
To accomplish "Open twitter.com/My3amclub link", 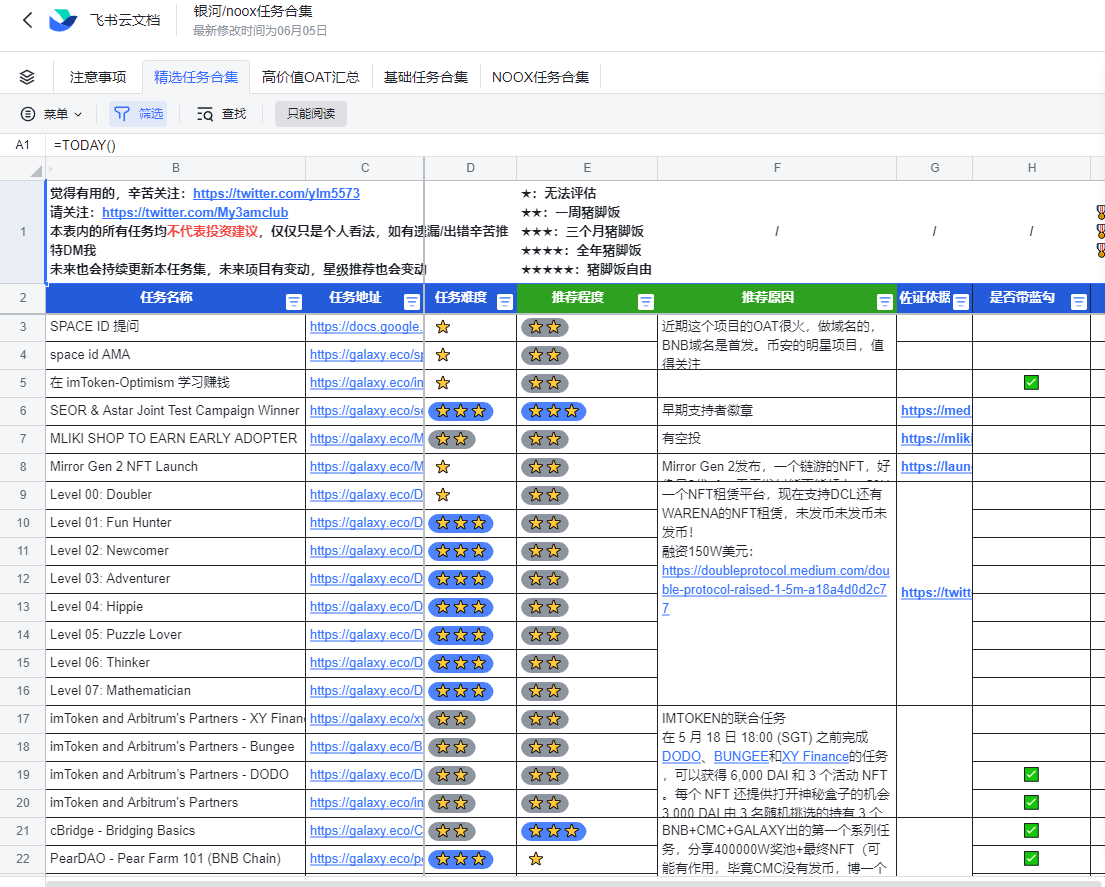I will [195, 212].
